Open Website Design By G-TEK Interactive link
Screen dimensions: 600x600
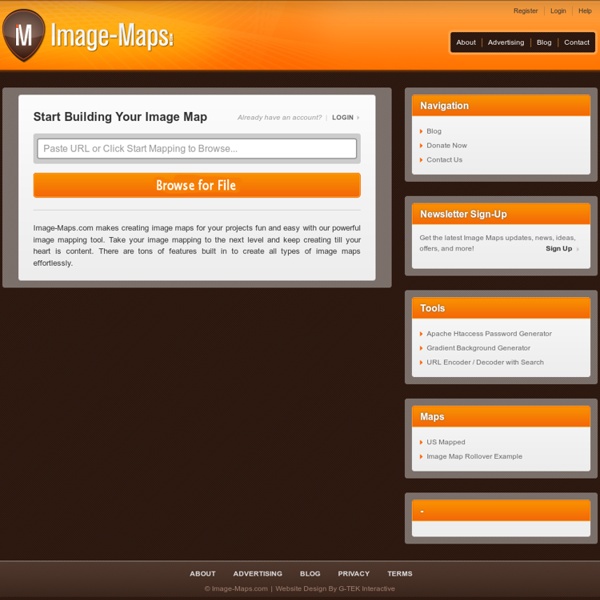pos(335,589)
